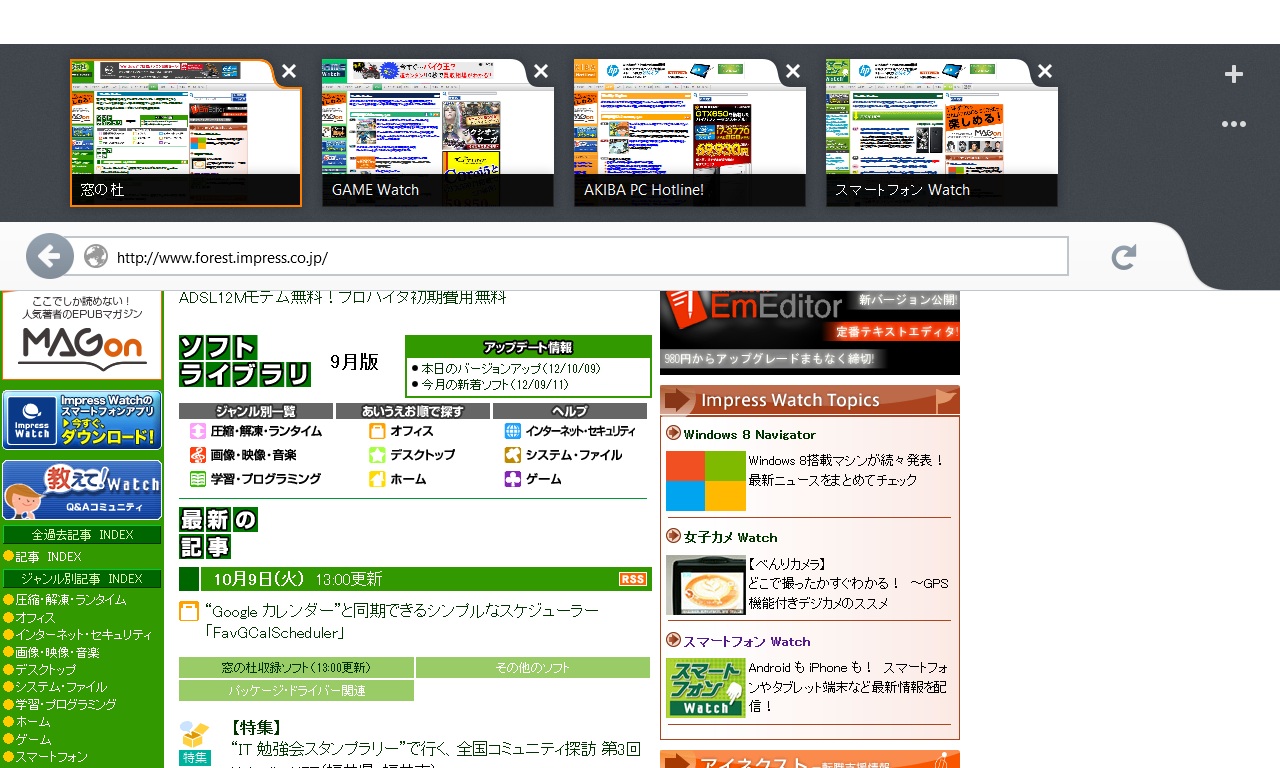Open a new tab with the plus icon
The height and width of the screenshot is (768, 1280).
tap(1233, 73)
